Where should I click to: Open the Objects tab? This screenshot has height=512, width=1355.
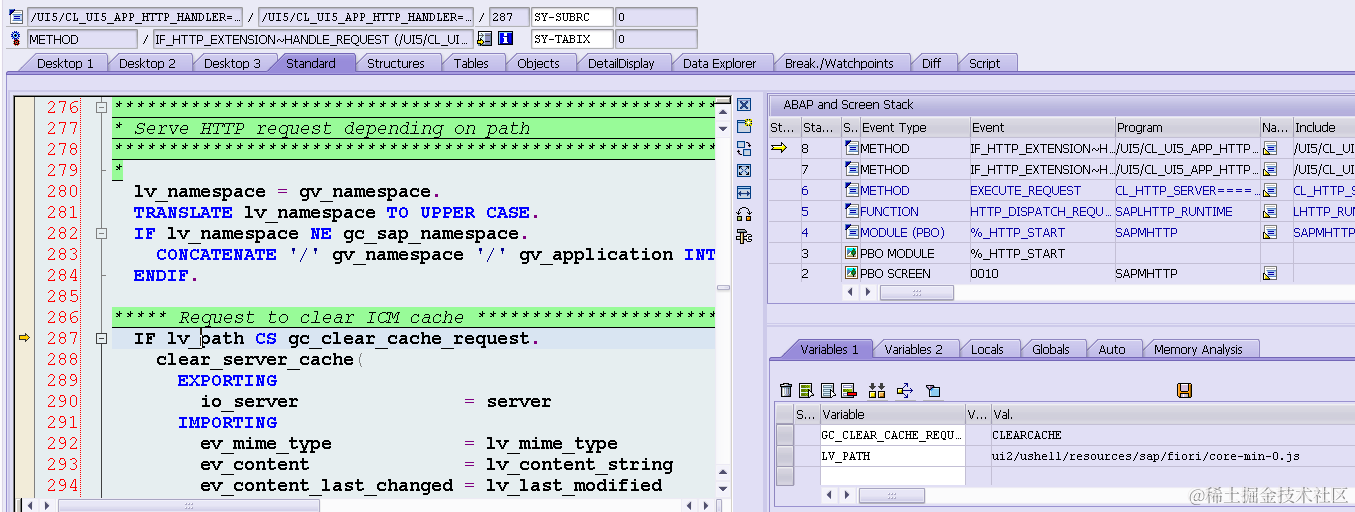click(538, 63)
